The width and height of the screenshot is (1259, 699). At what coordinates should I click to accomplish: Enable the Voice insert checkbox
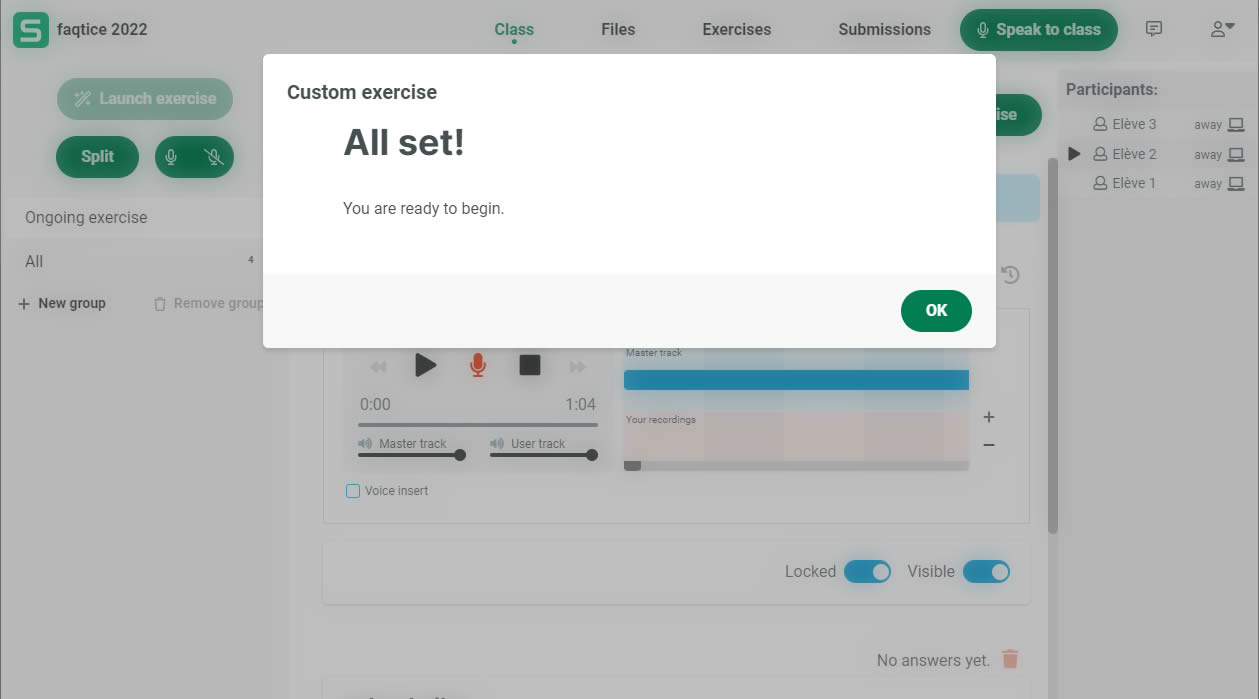[x=352, y=491]
